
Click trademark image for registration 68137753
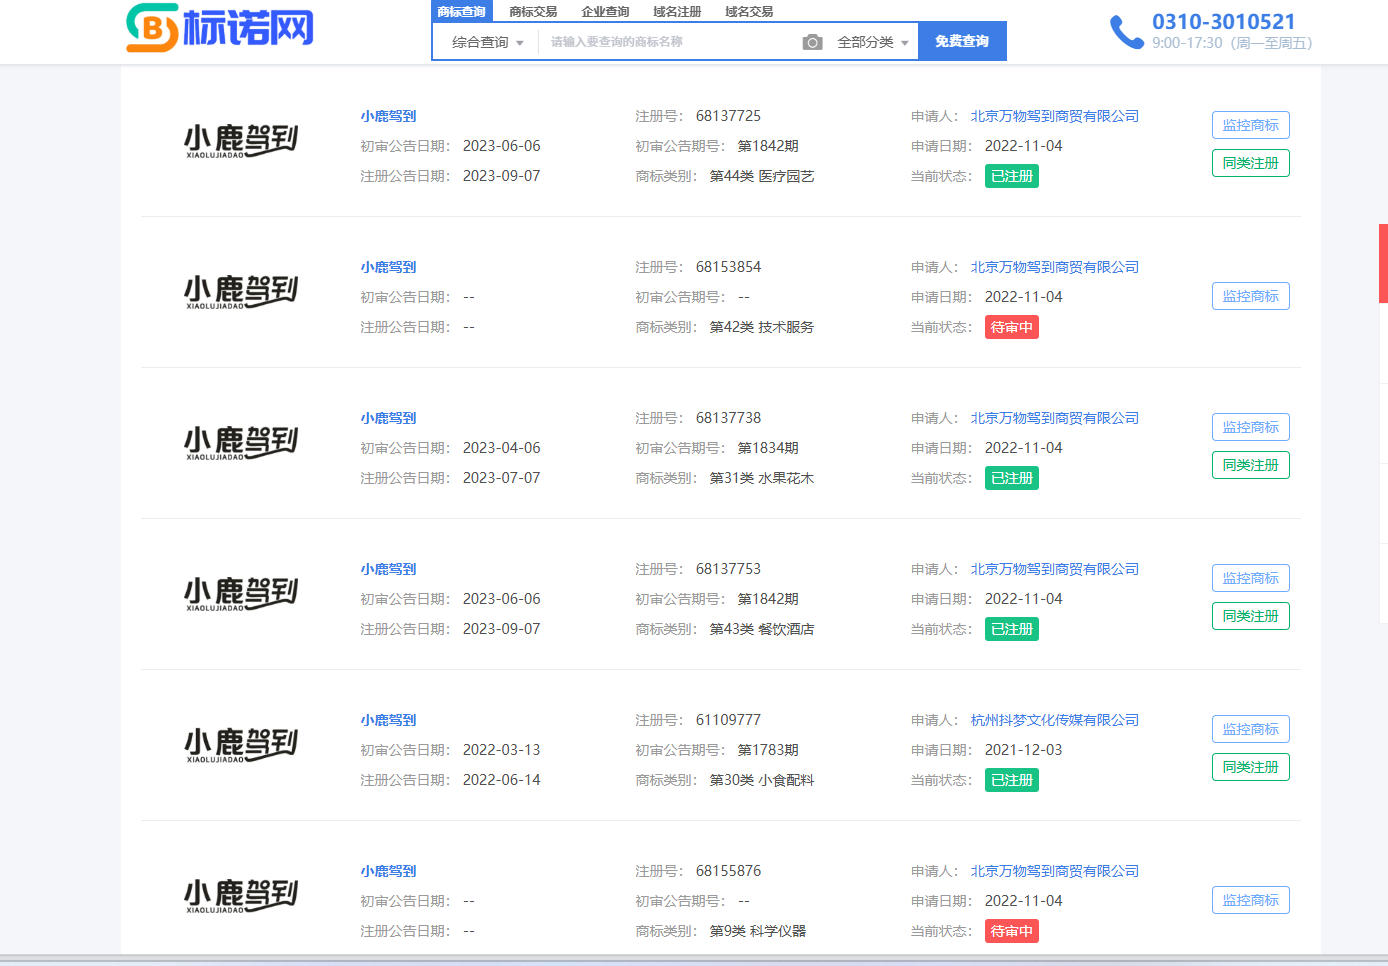(x=241, y=594)
